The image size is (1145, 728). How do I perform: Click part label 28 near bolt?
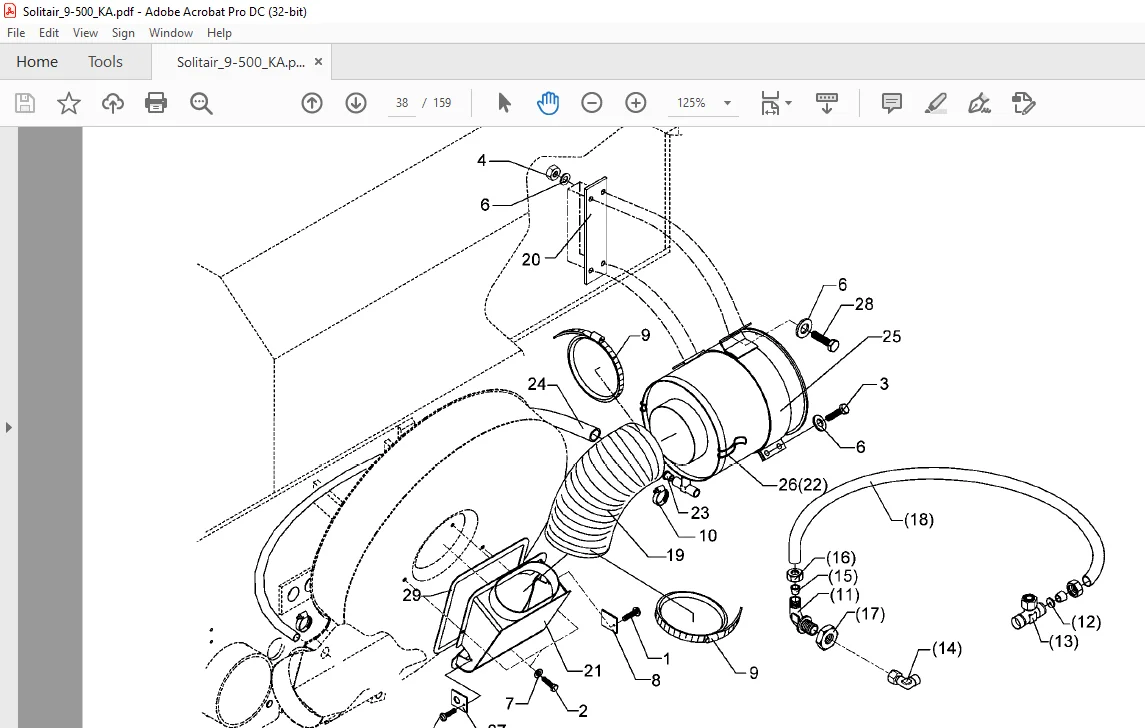(864, 304)
